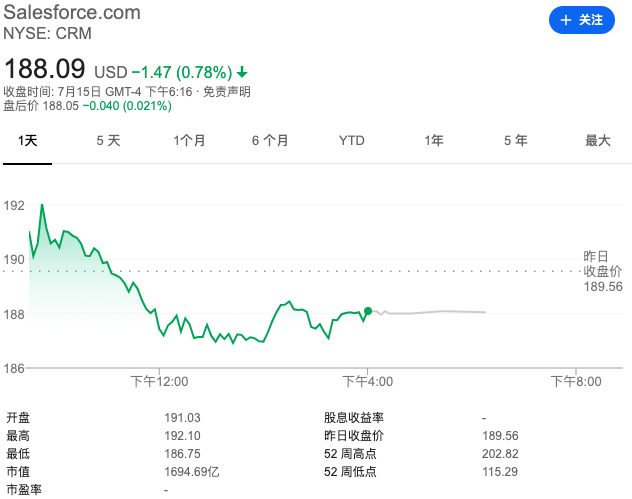Viewport: 632px width, 499px height.
Task: Click the green down arrow icon
Action: pos(242,73)
